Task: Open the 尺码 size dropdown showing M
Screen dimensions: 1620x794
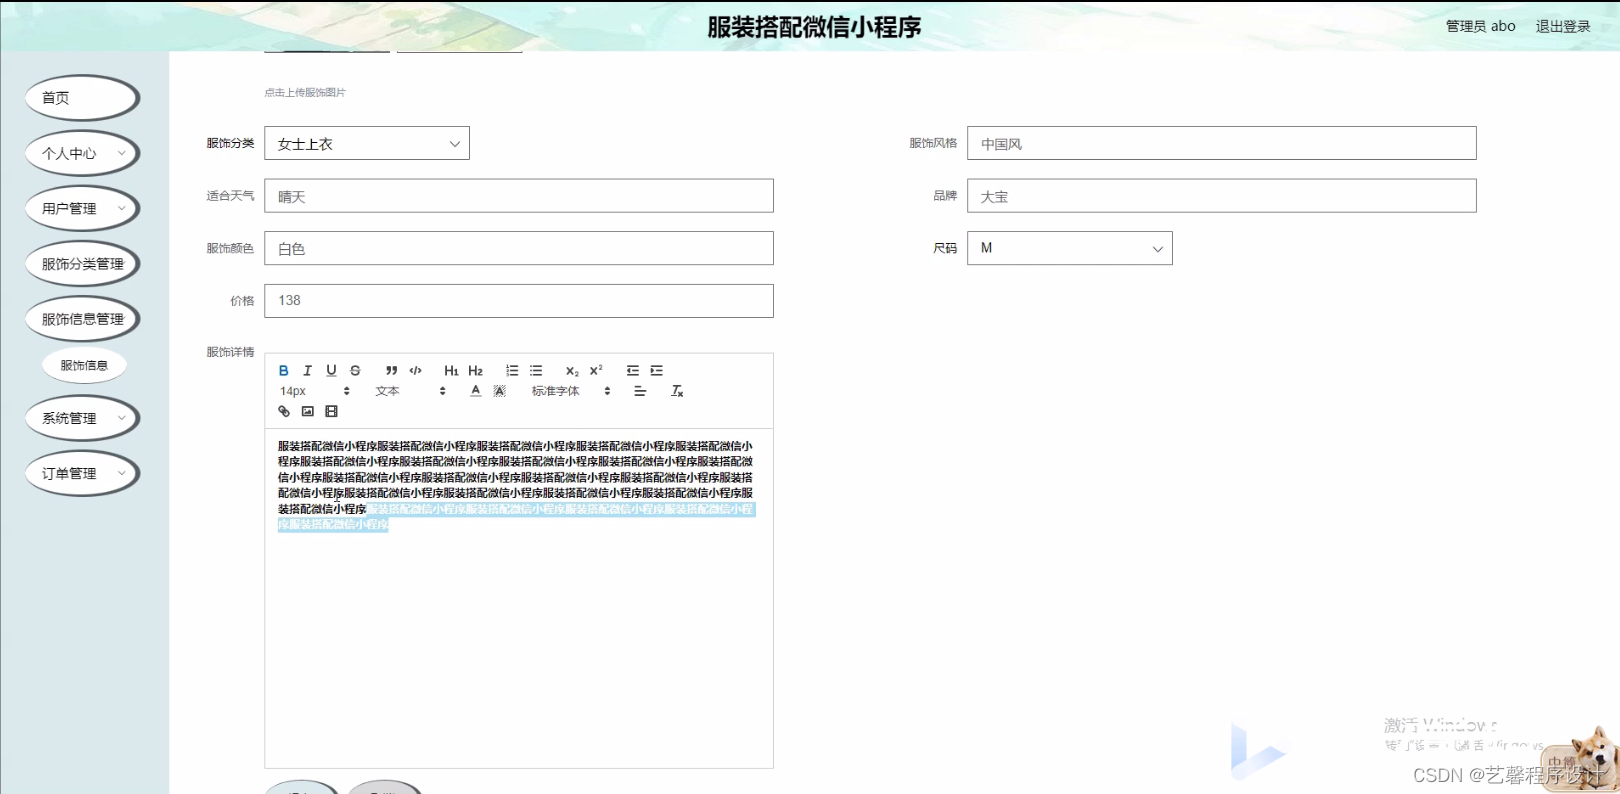Action: coord(1070,248)
